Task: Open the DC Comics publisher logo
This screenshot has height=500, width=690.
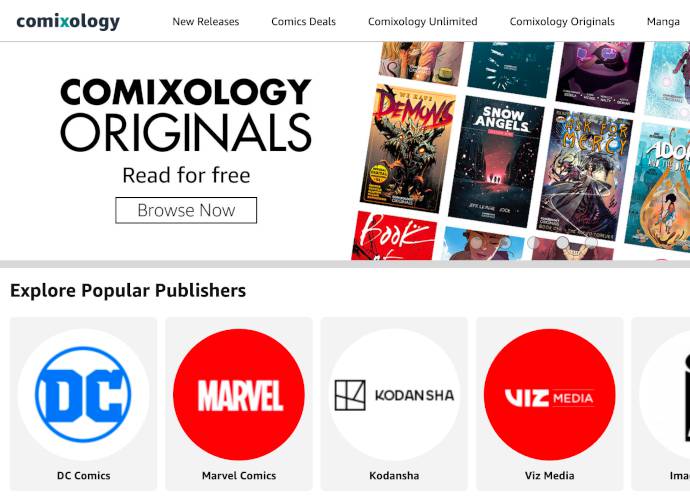Action: tap(83, 394)
